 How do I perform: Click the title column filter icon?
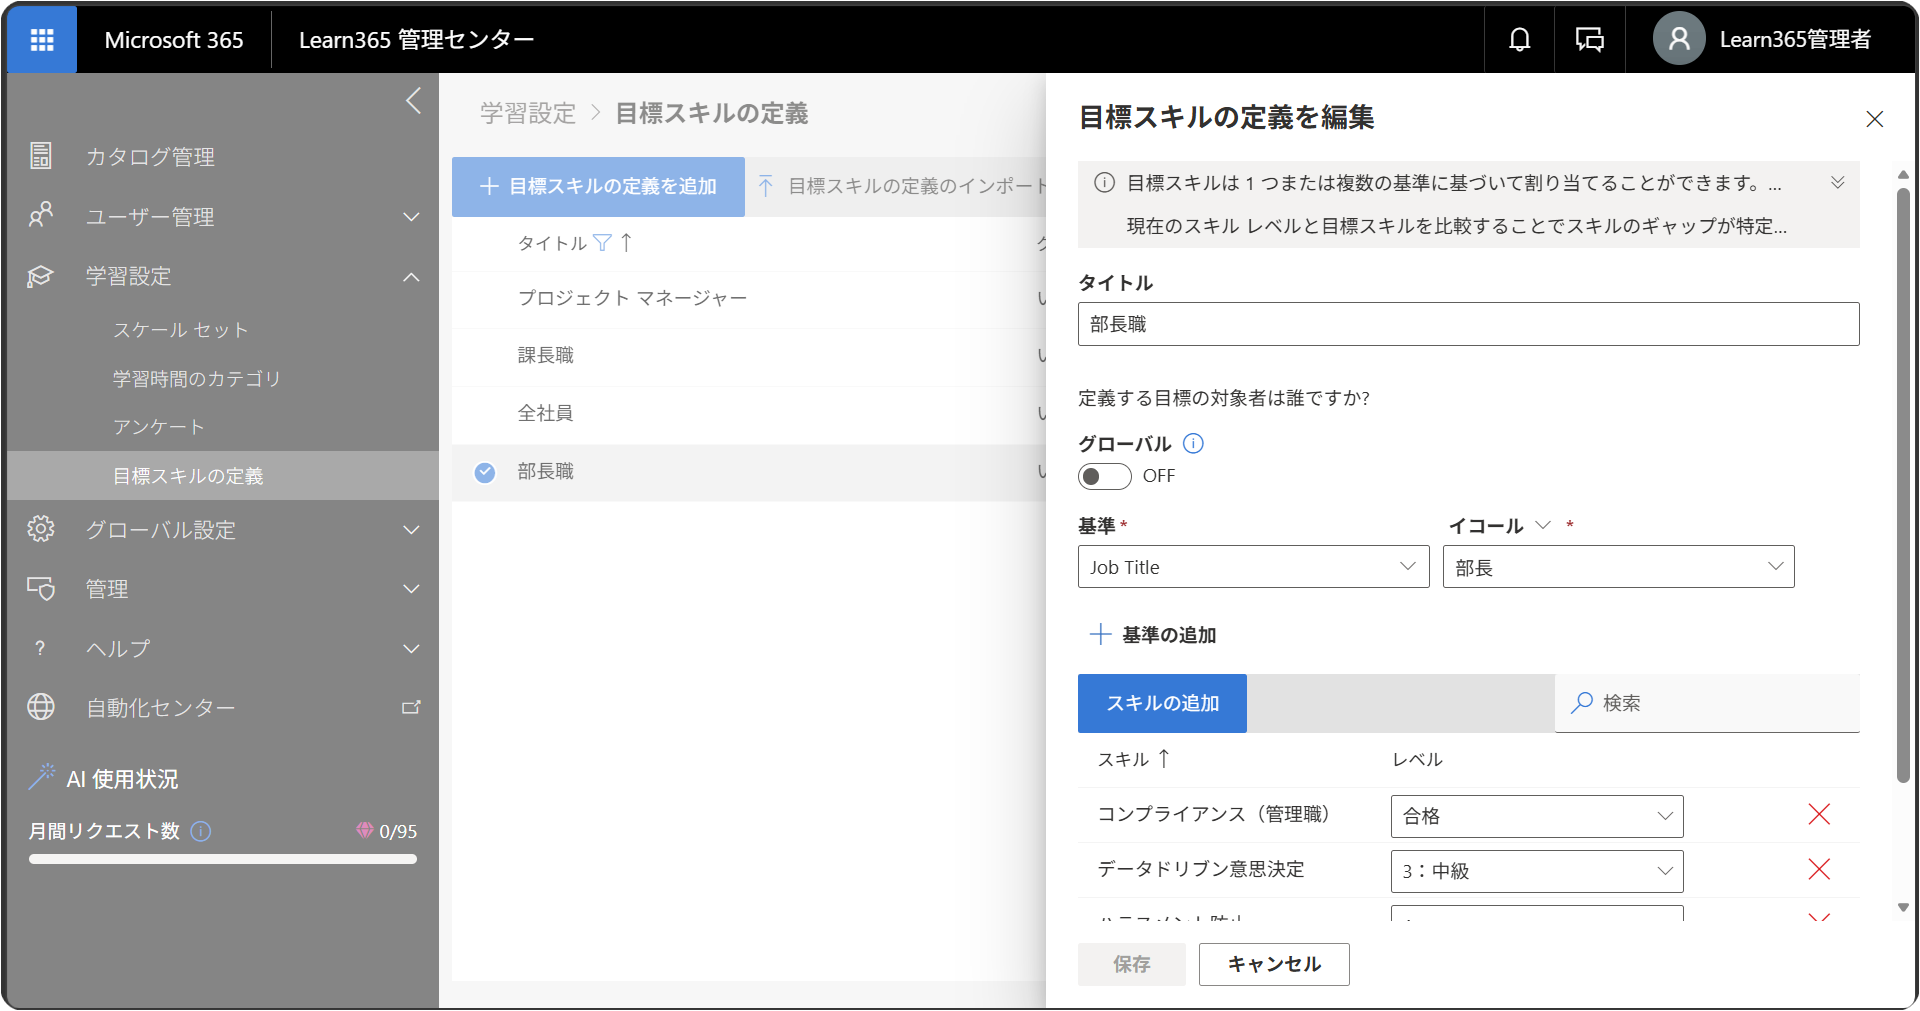(602, 242)
